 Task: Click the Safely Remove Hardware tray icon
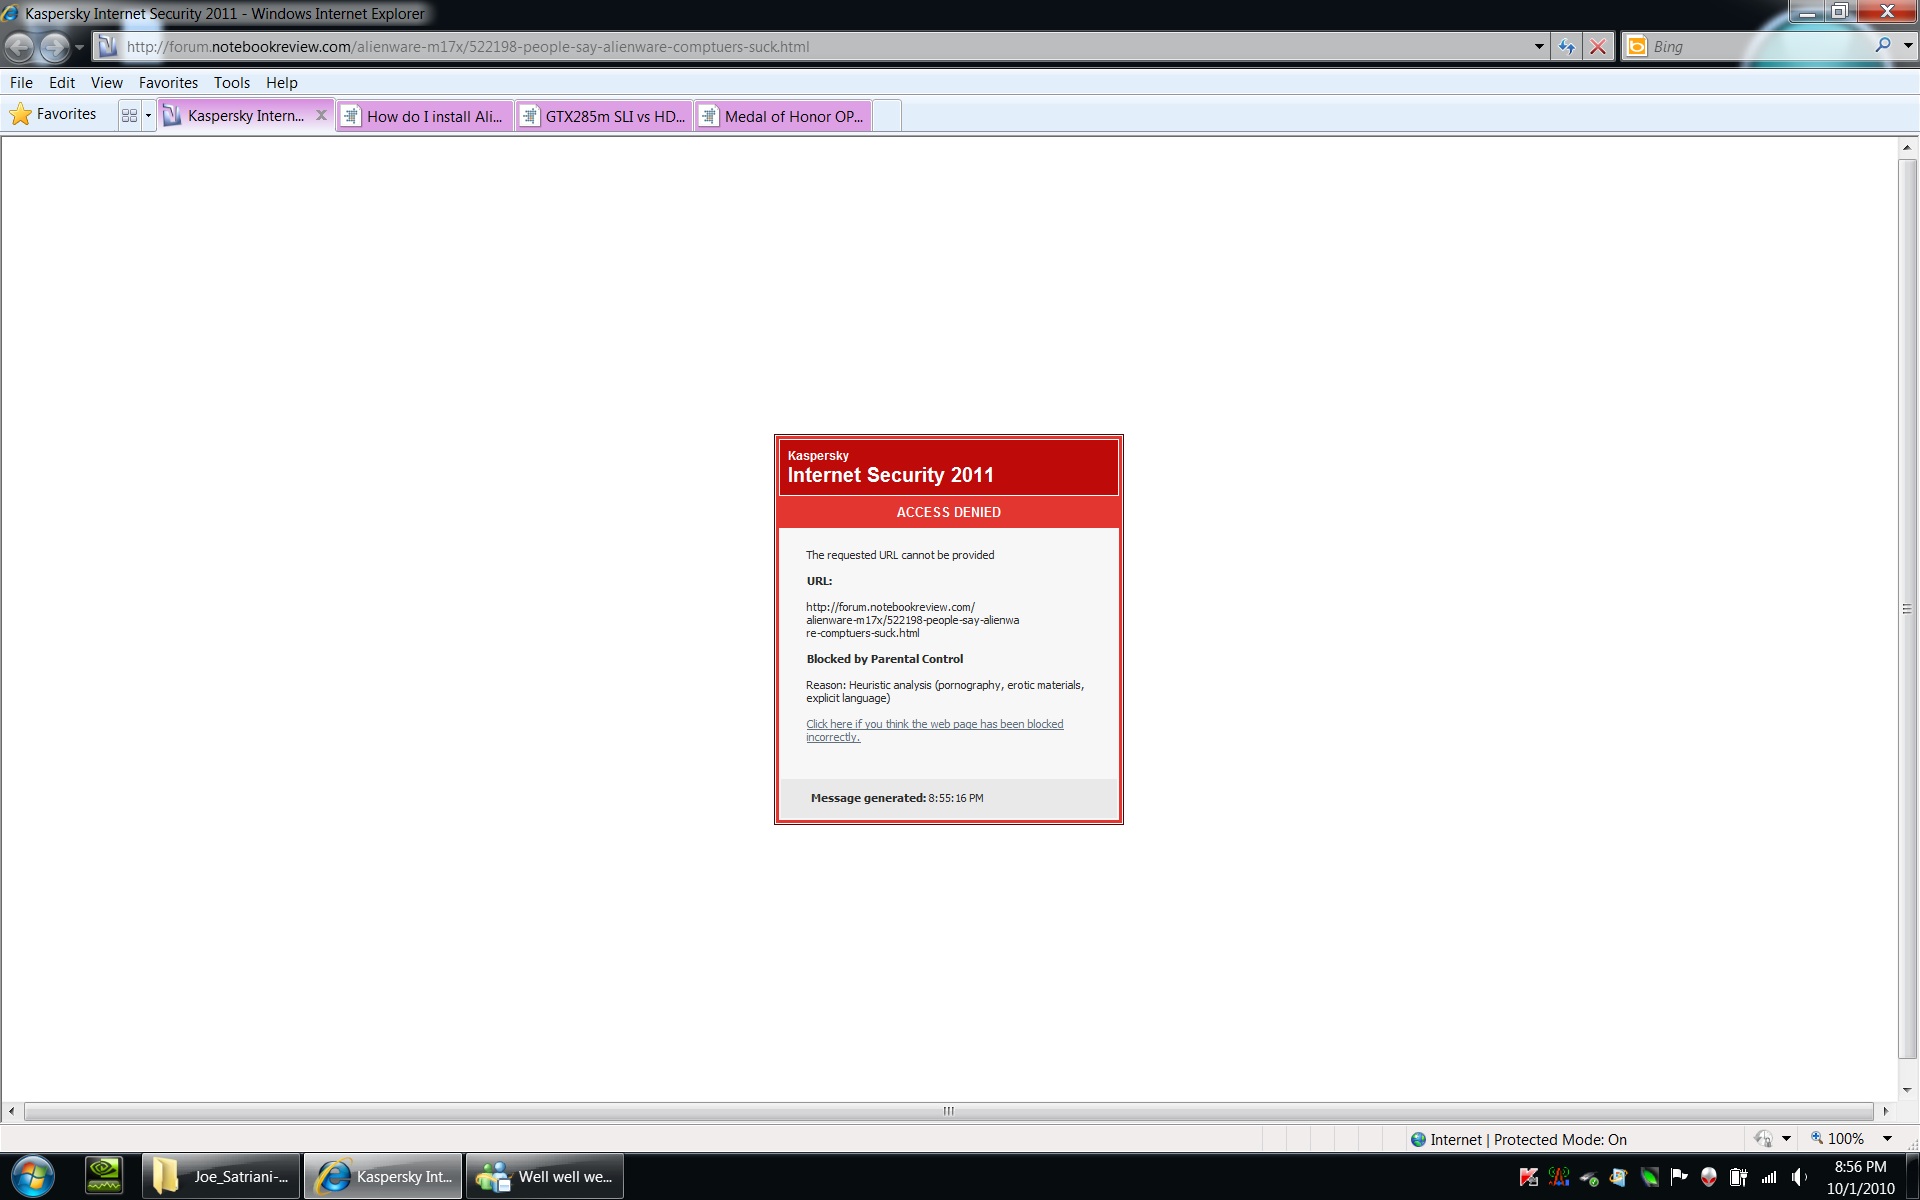pos(1589,1177)
